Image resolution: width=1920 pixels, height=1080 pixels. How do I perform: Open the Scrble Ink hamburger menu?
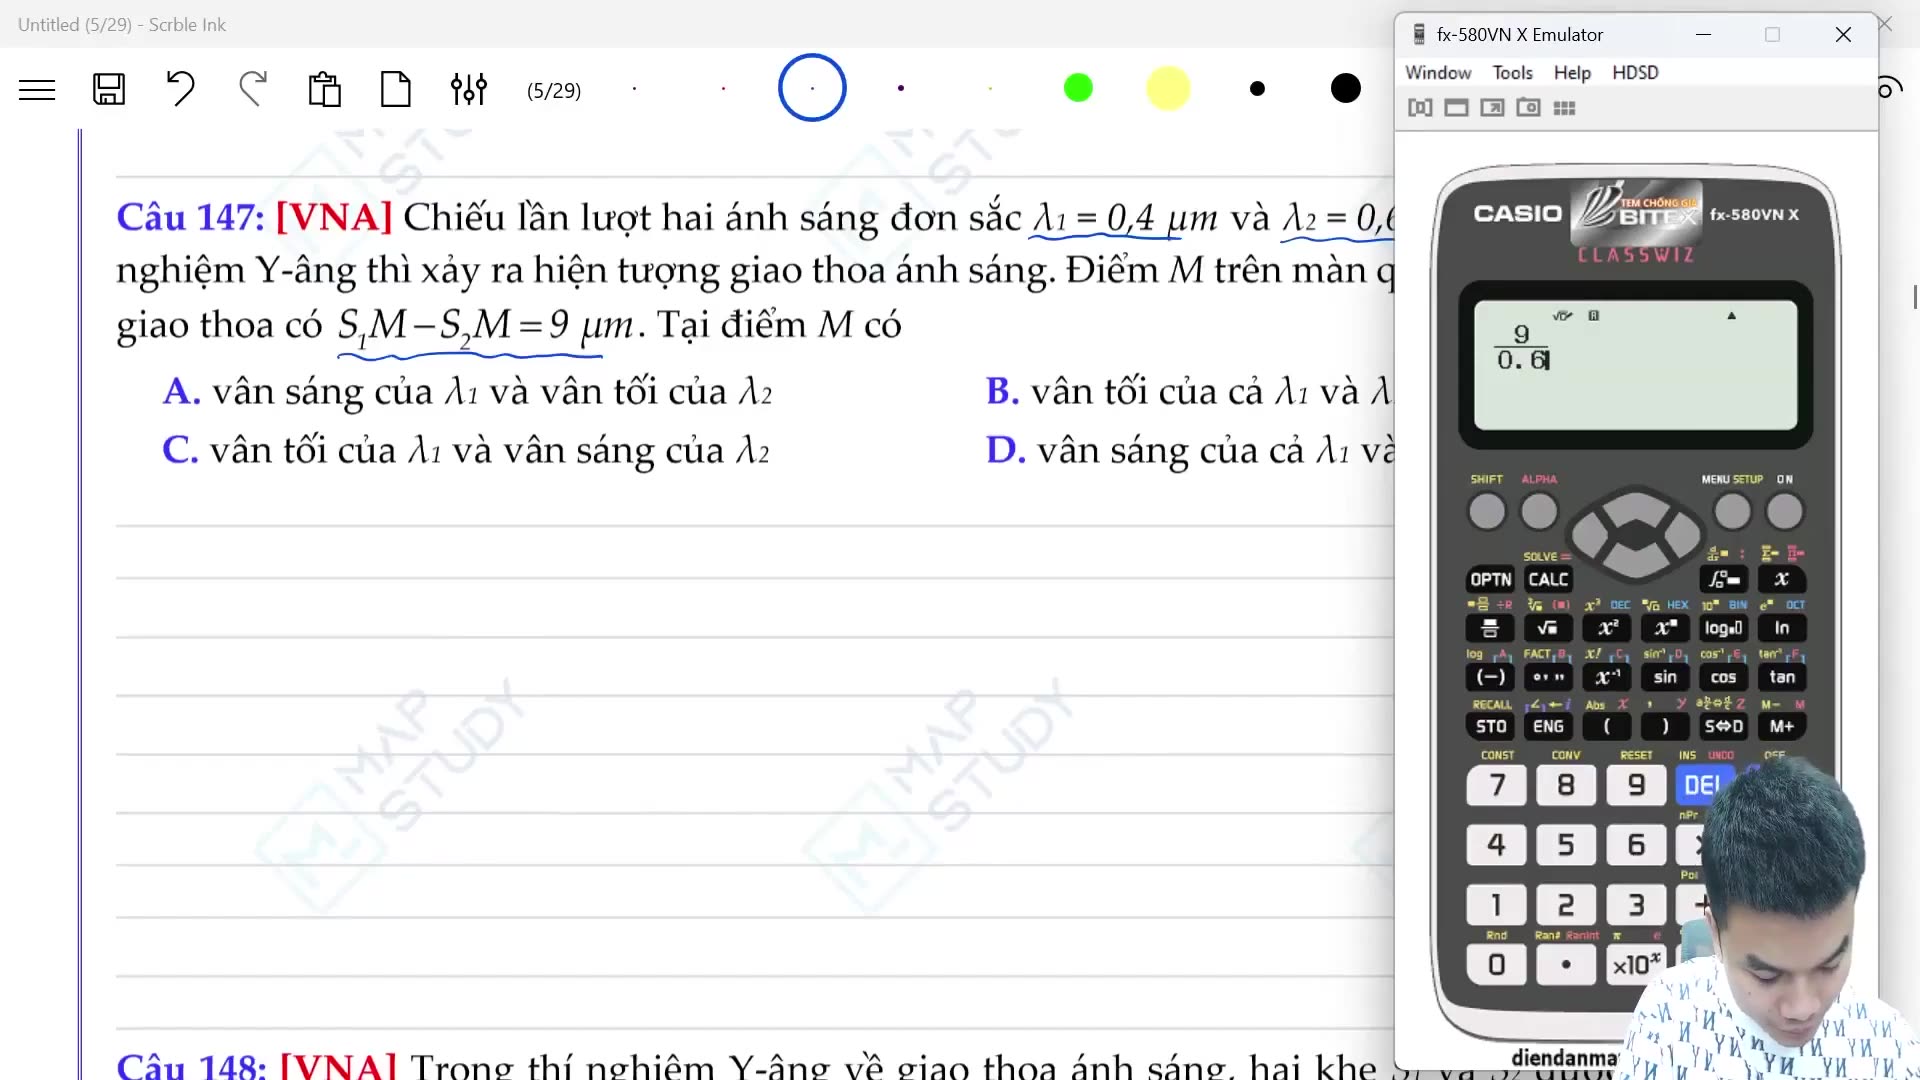tap(37, 90)
